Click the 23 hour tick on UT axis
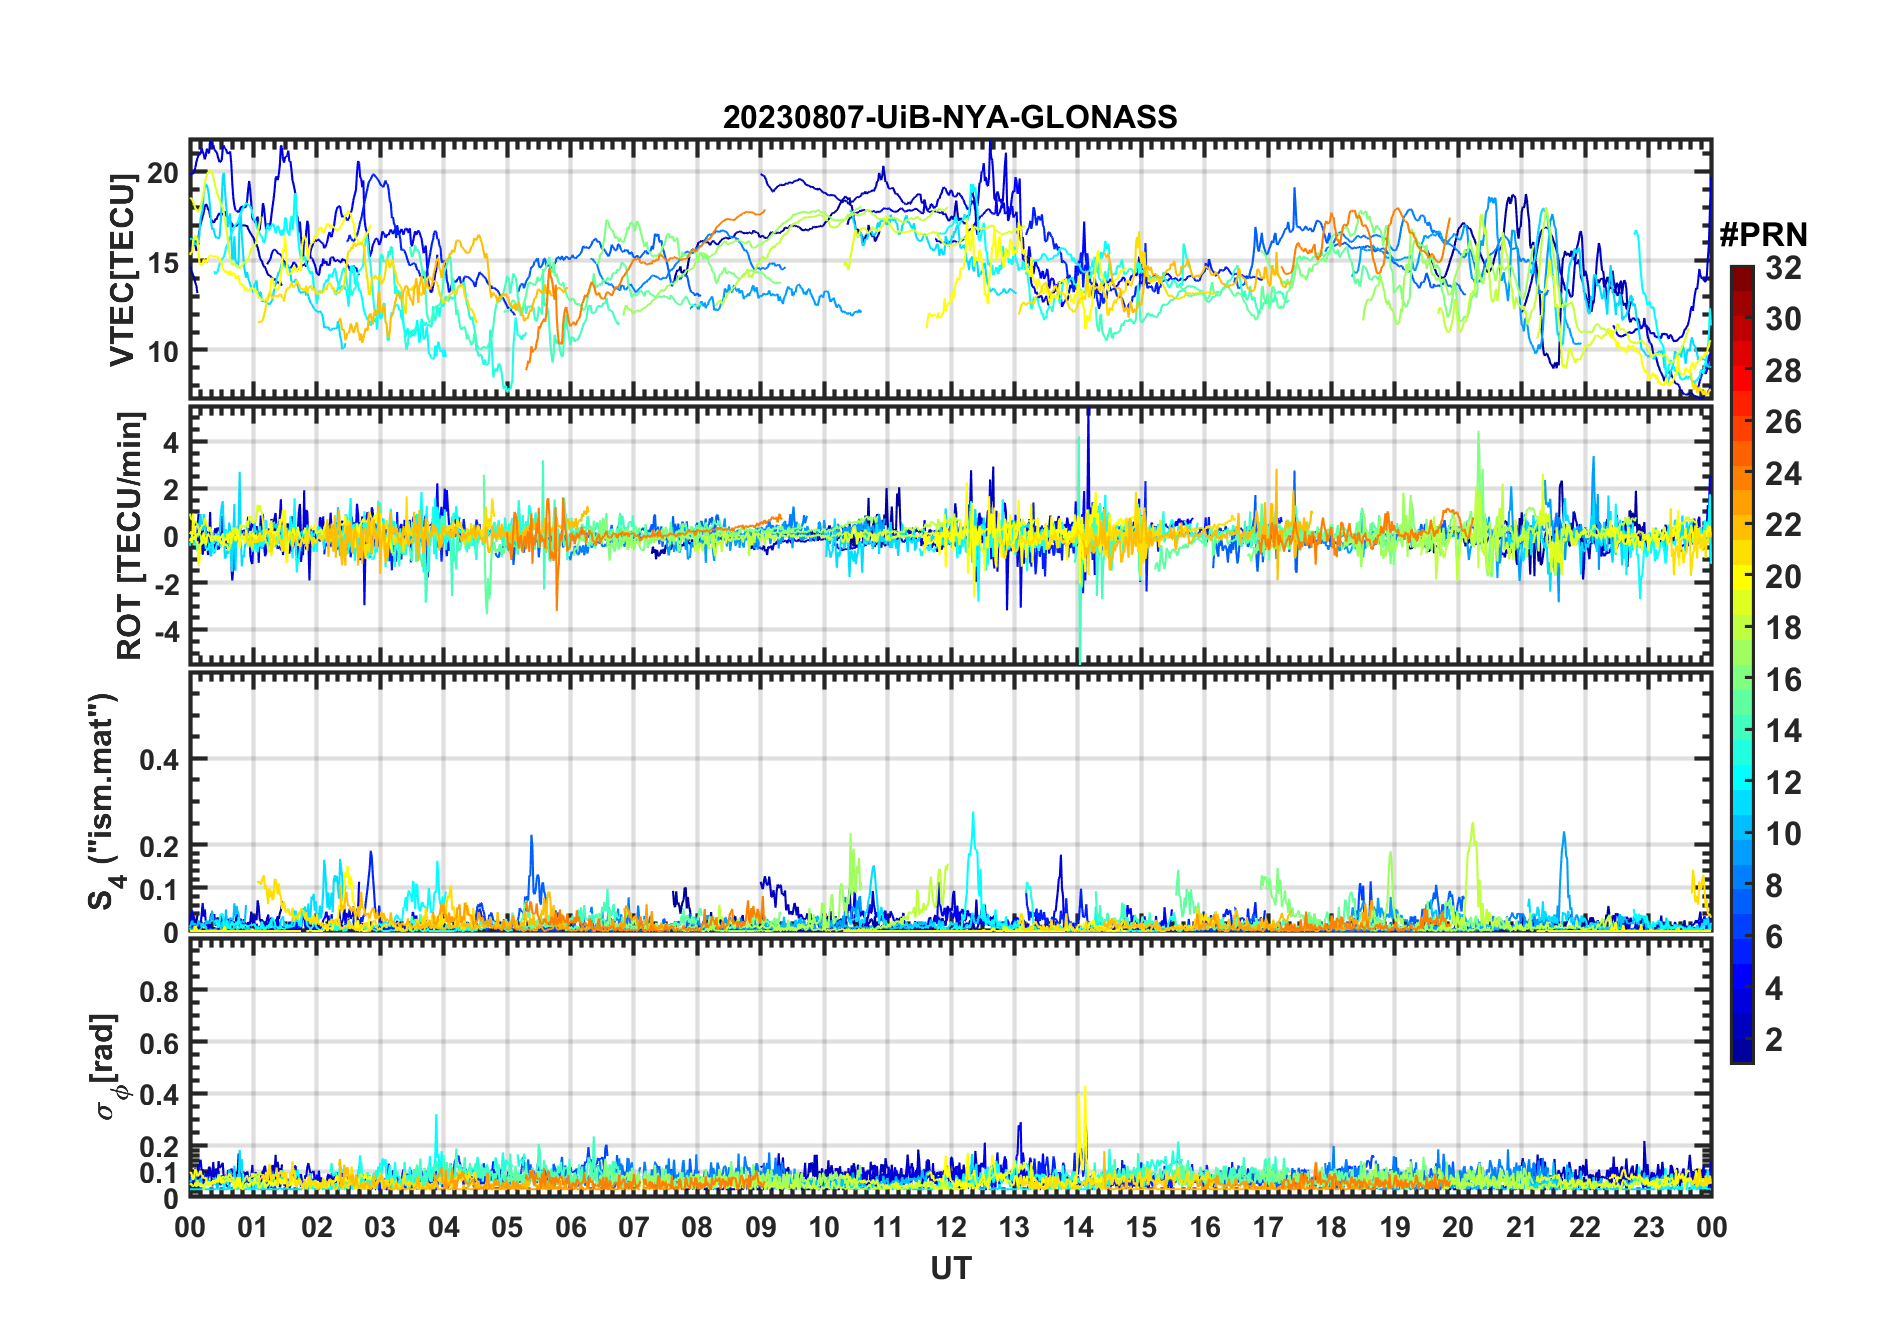The height and width of the screenshot is (1330, 1902). pyautogui.click(x=1648, y=1228)
